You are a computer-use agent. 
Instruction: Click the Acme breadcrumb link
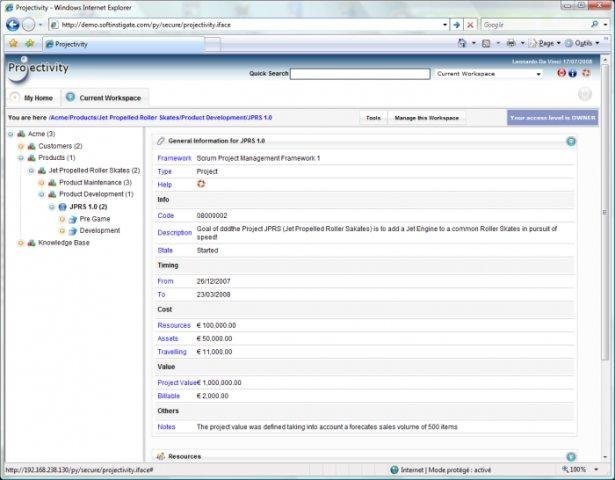tap(58, 118)
